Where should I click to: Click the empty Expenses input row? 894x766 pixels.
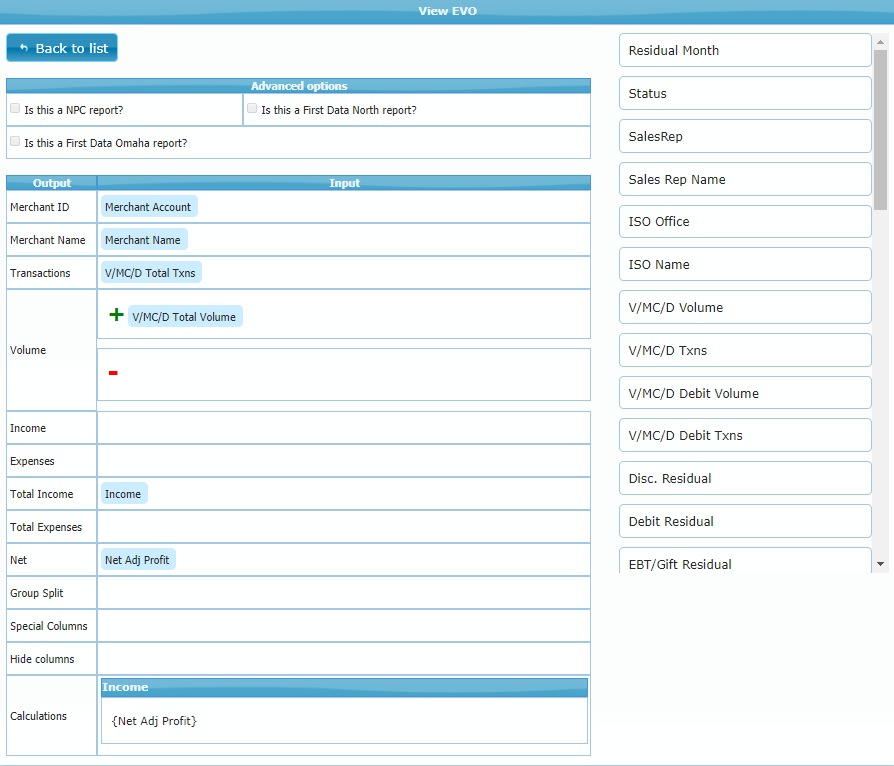[343, 461]
